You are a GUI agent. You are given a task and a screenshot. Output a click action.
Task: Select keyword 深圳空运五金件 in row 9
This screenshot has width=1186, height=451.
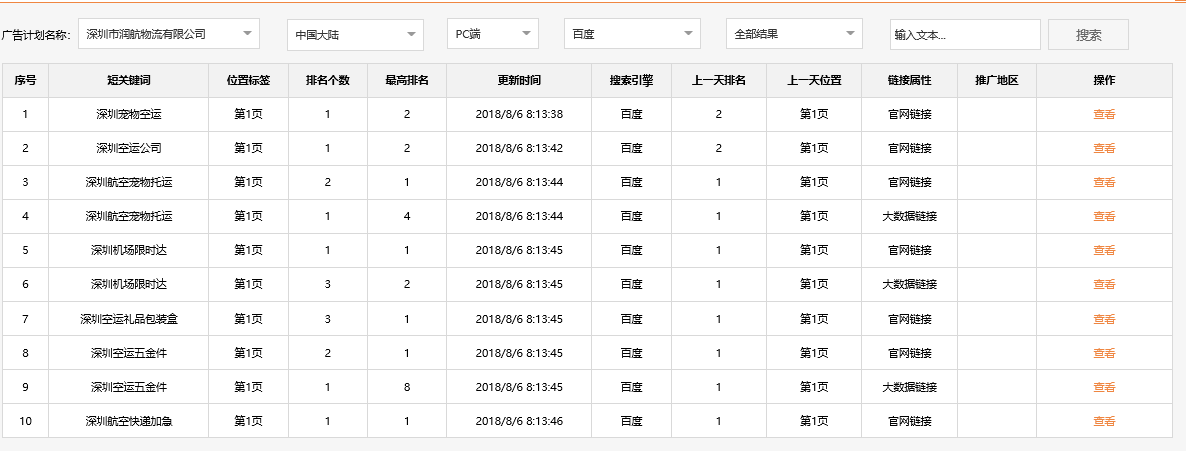pyautogui.click(x=129, y=387)
